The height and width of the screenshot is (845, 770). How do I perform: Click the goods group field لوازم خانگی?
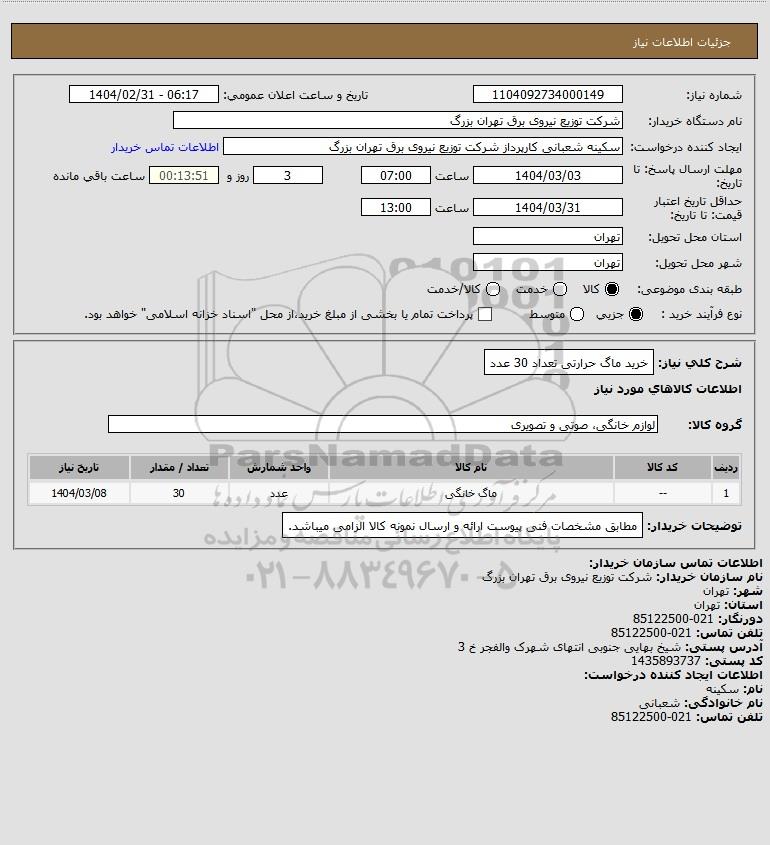(383, 425)
